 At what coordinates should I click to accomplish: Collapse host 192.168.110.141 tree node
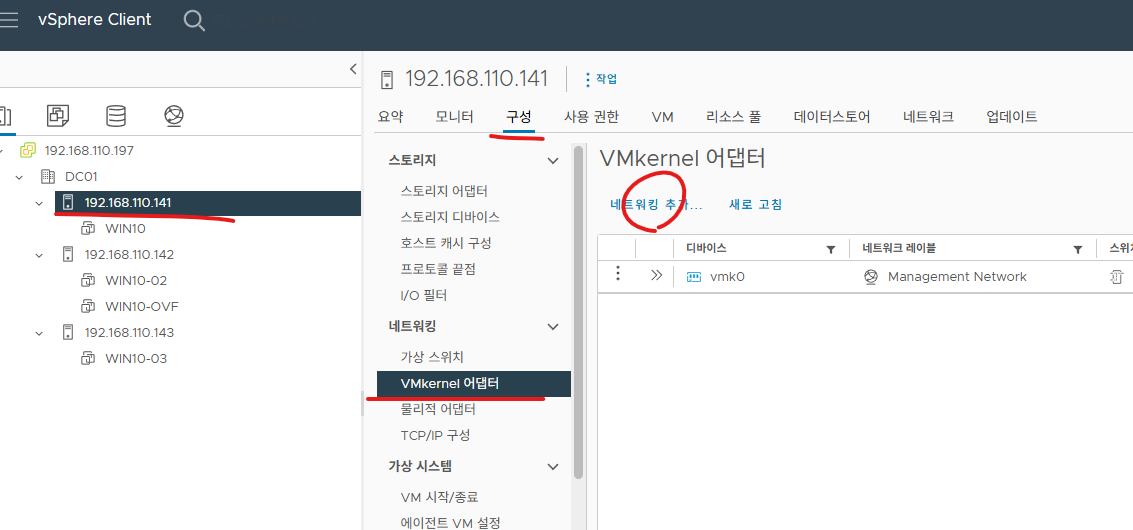[40, 203]
